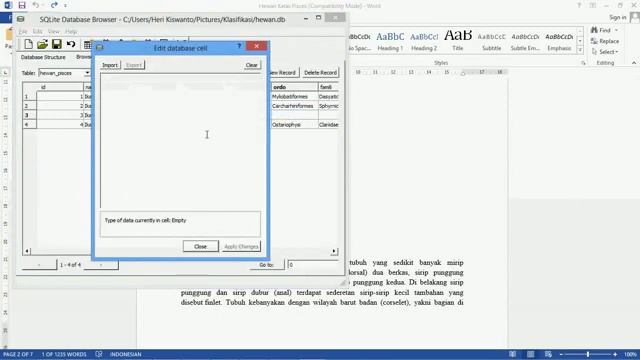Open the Table hewan_pisces dropdown

pos(87,73)
